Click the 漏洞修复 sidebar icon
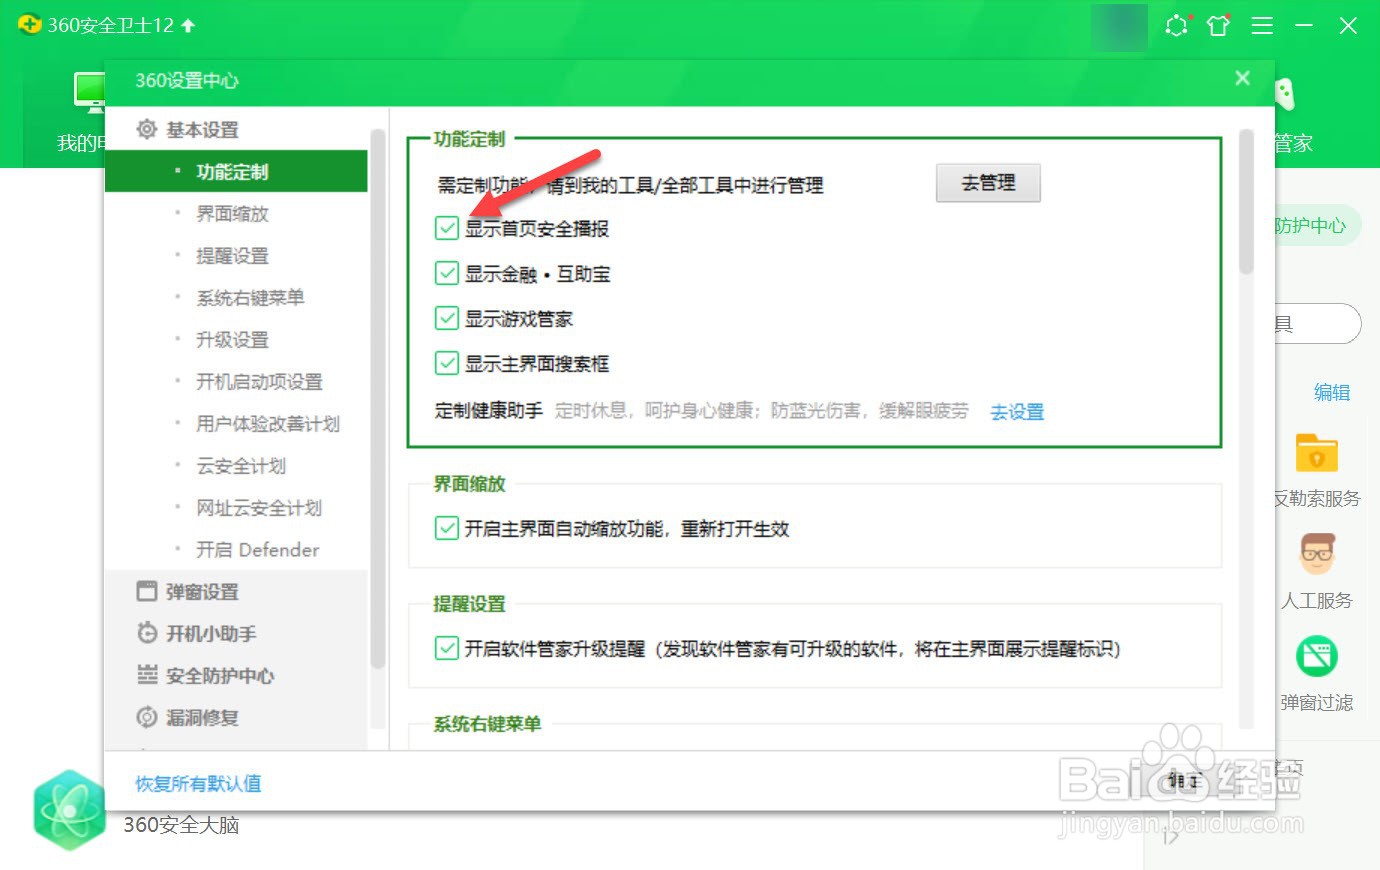 (147, 717)
